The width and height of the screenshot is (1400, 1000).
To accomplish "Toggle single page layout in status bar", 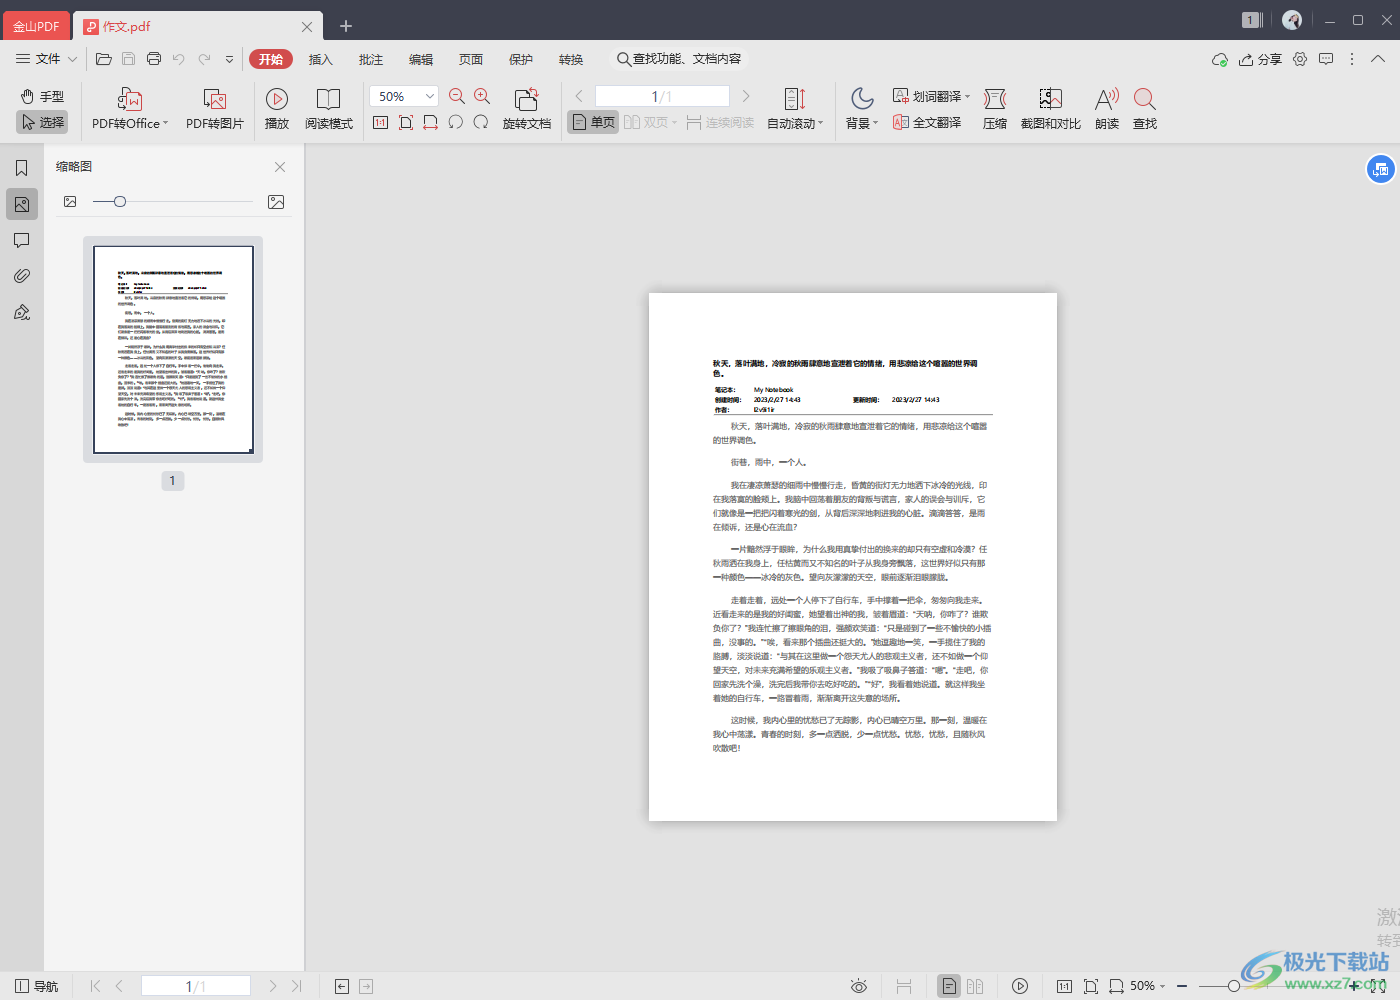I will point(949,986).
